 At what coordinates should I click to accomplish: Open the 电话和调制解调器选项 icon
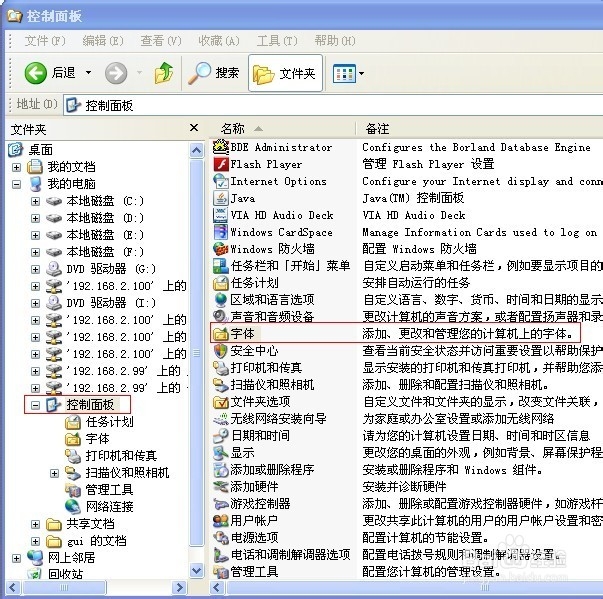pos(221,554)
